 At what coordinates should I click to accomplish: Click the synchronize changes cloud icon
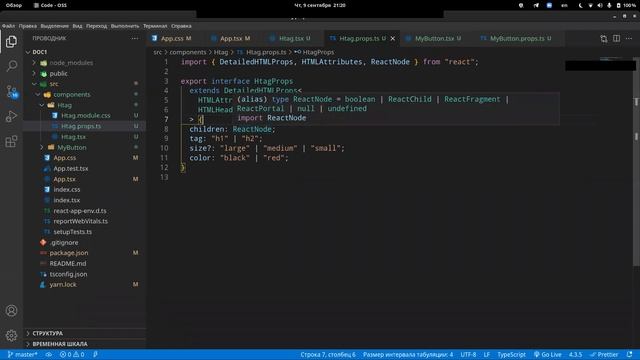point(49,354)
